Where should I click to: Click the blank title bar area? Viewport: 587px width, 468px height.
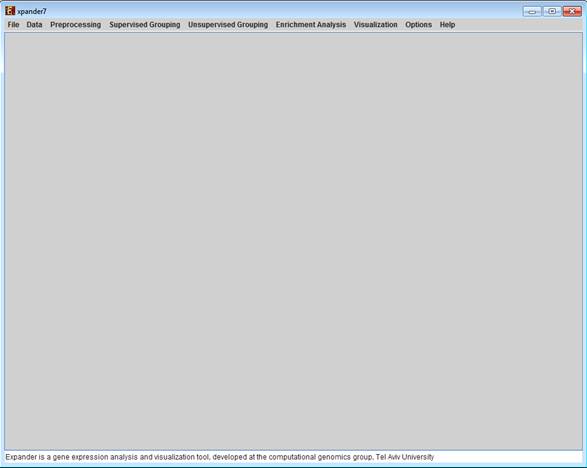[285, 11]
